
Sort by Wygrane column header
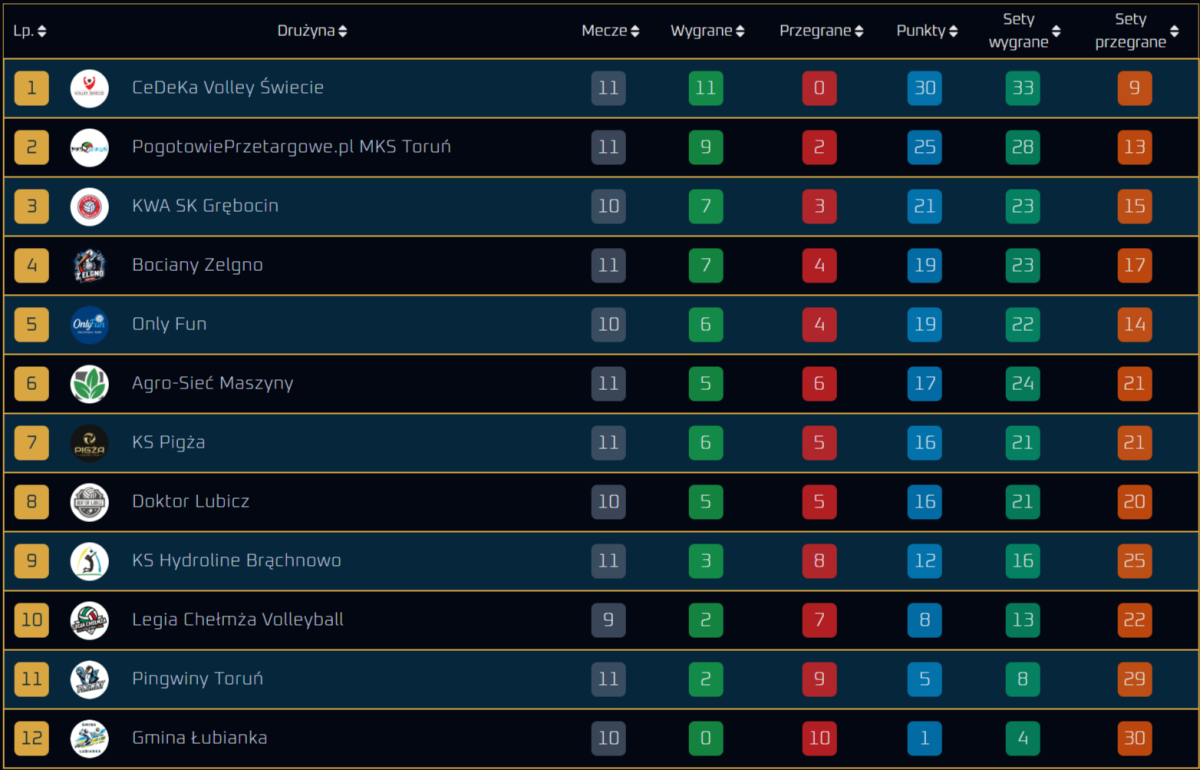[x=707, y=31]
